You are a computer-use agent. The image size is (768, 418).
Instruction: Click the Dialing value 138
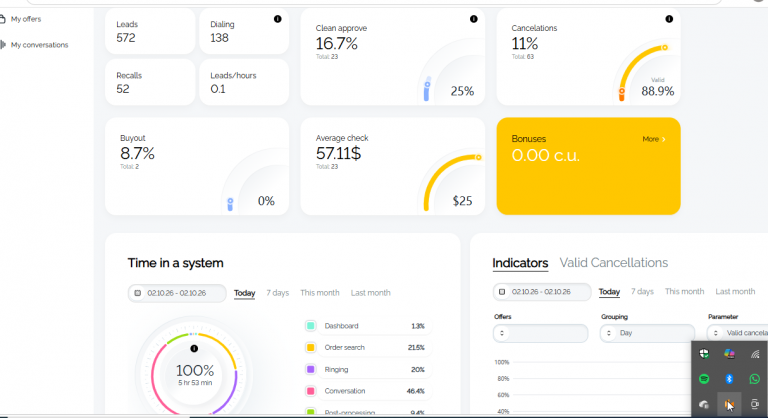coord(219,38)
